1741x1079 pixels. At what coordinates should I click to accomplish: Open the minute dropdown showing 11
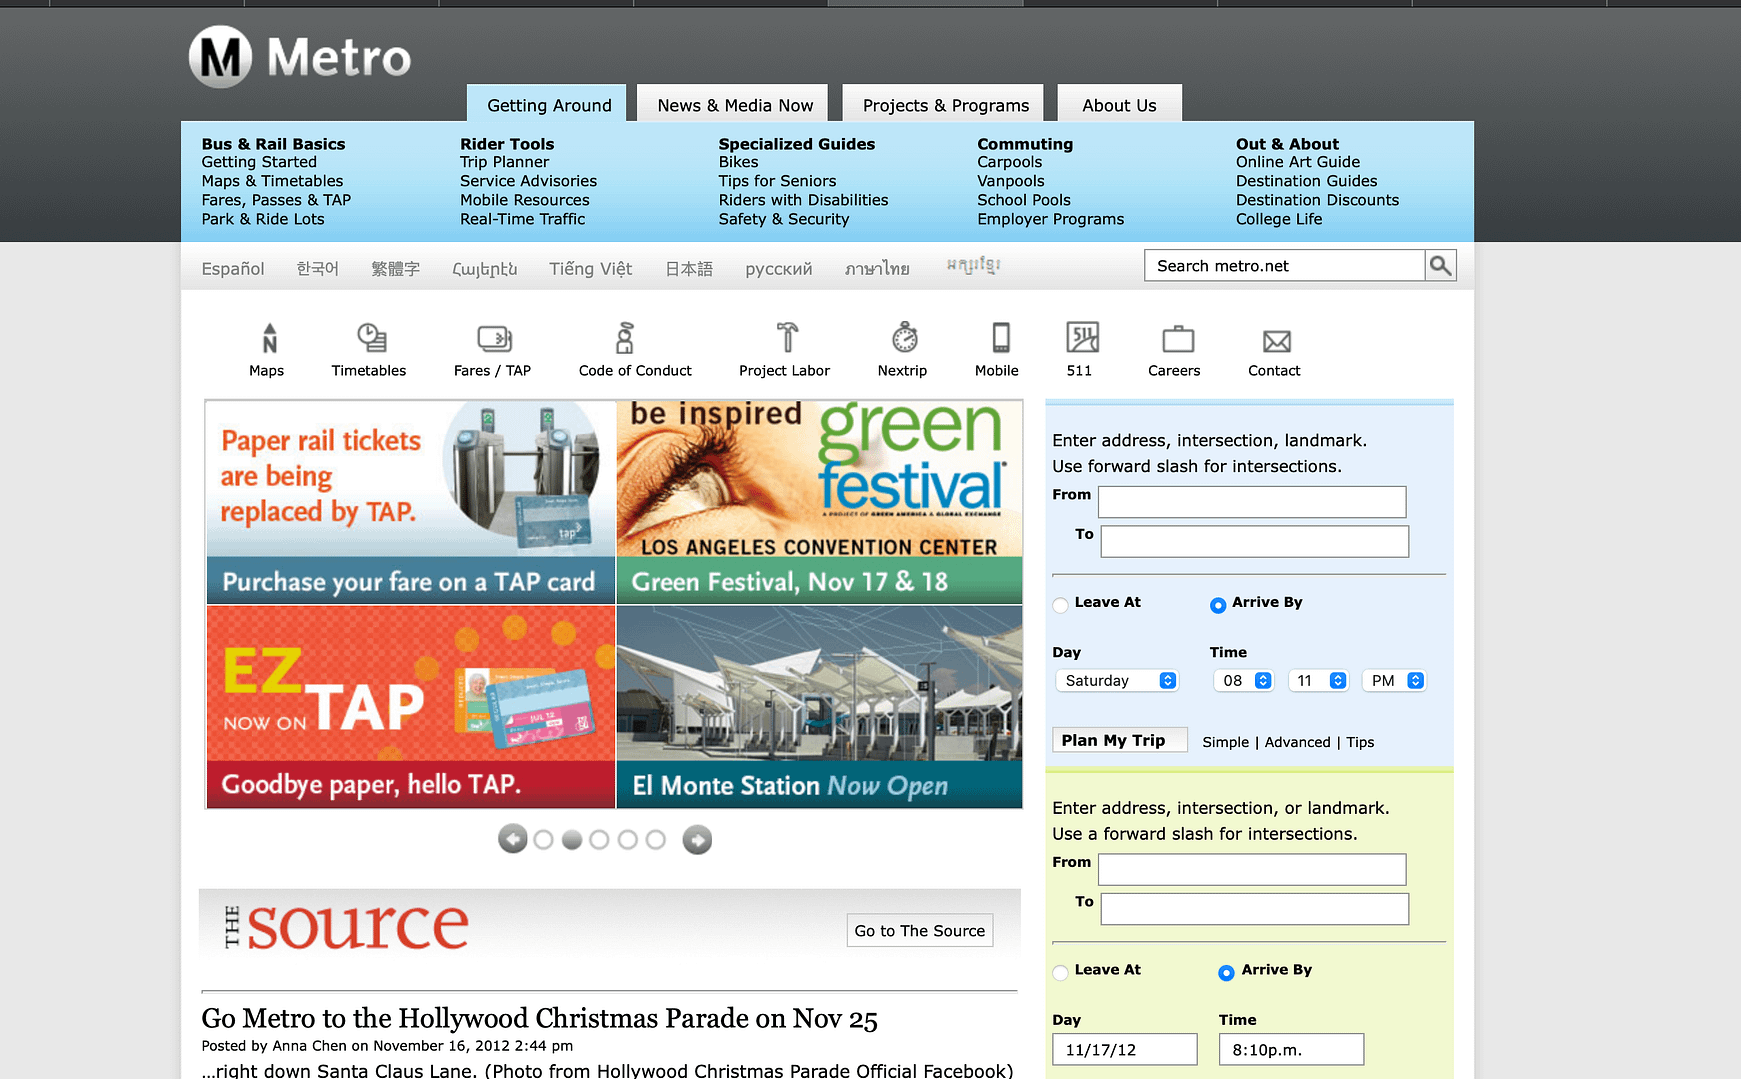pos(1318,681)
